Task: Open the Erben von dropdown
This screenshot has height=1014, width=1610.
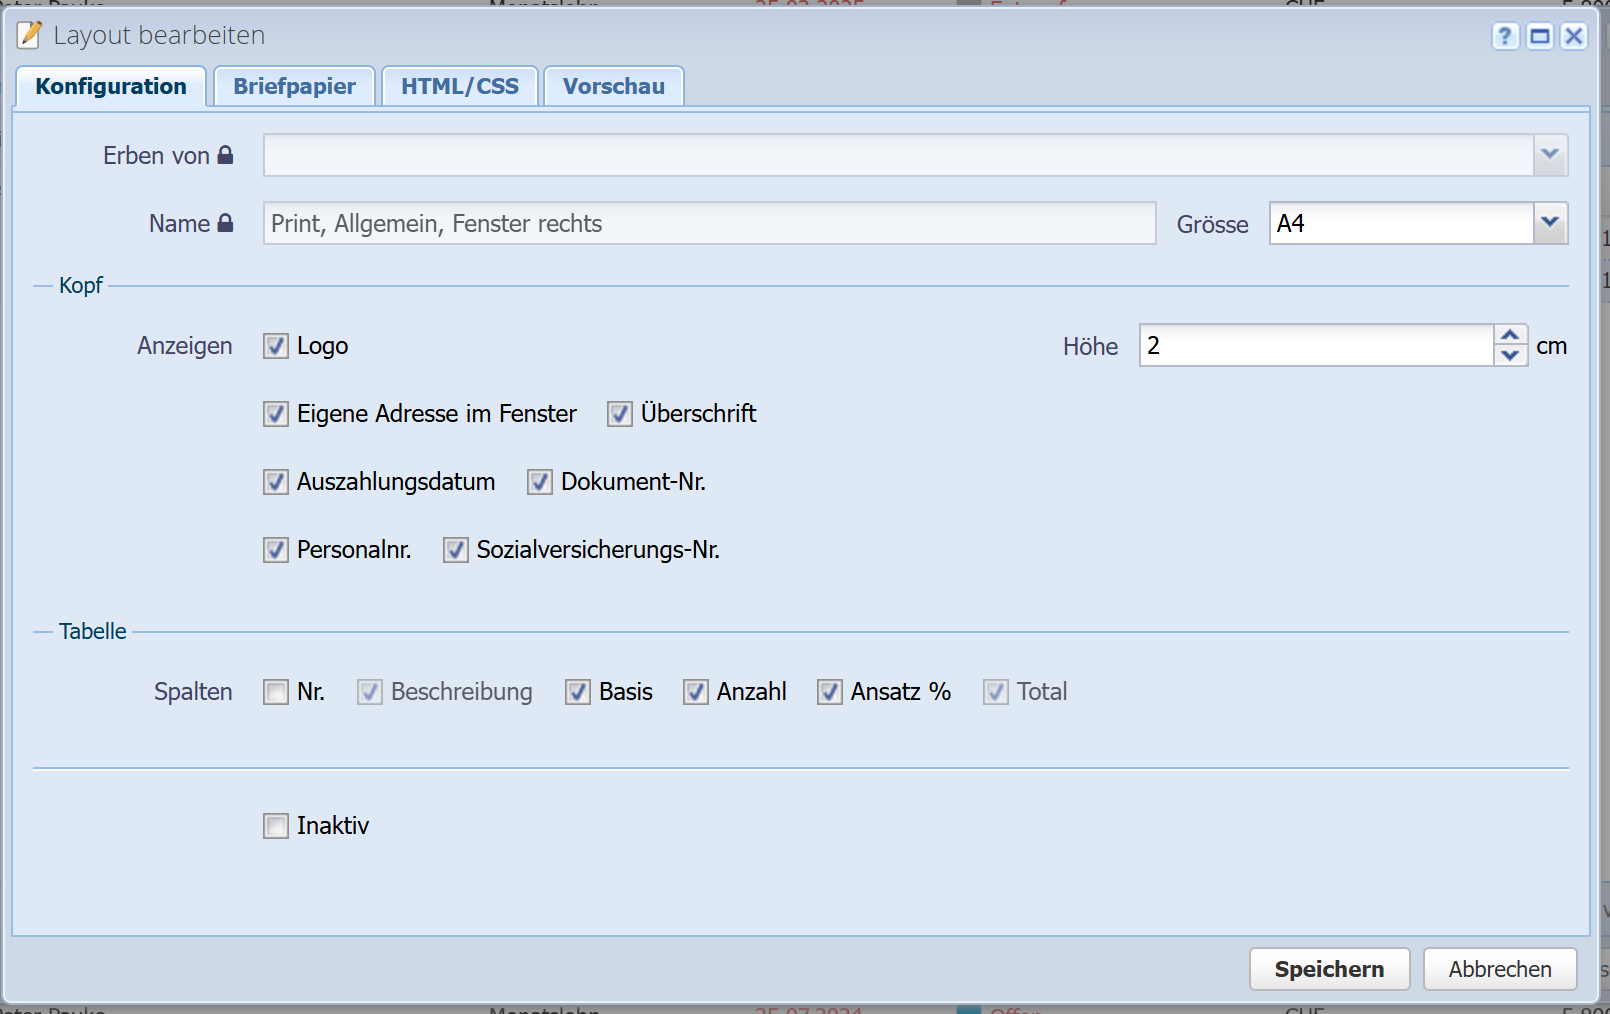Action: (x=1550, y=155)
